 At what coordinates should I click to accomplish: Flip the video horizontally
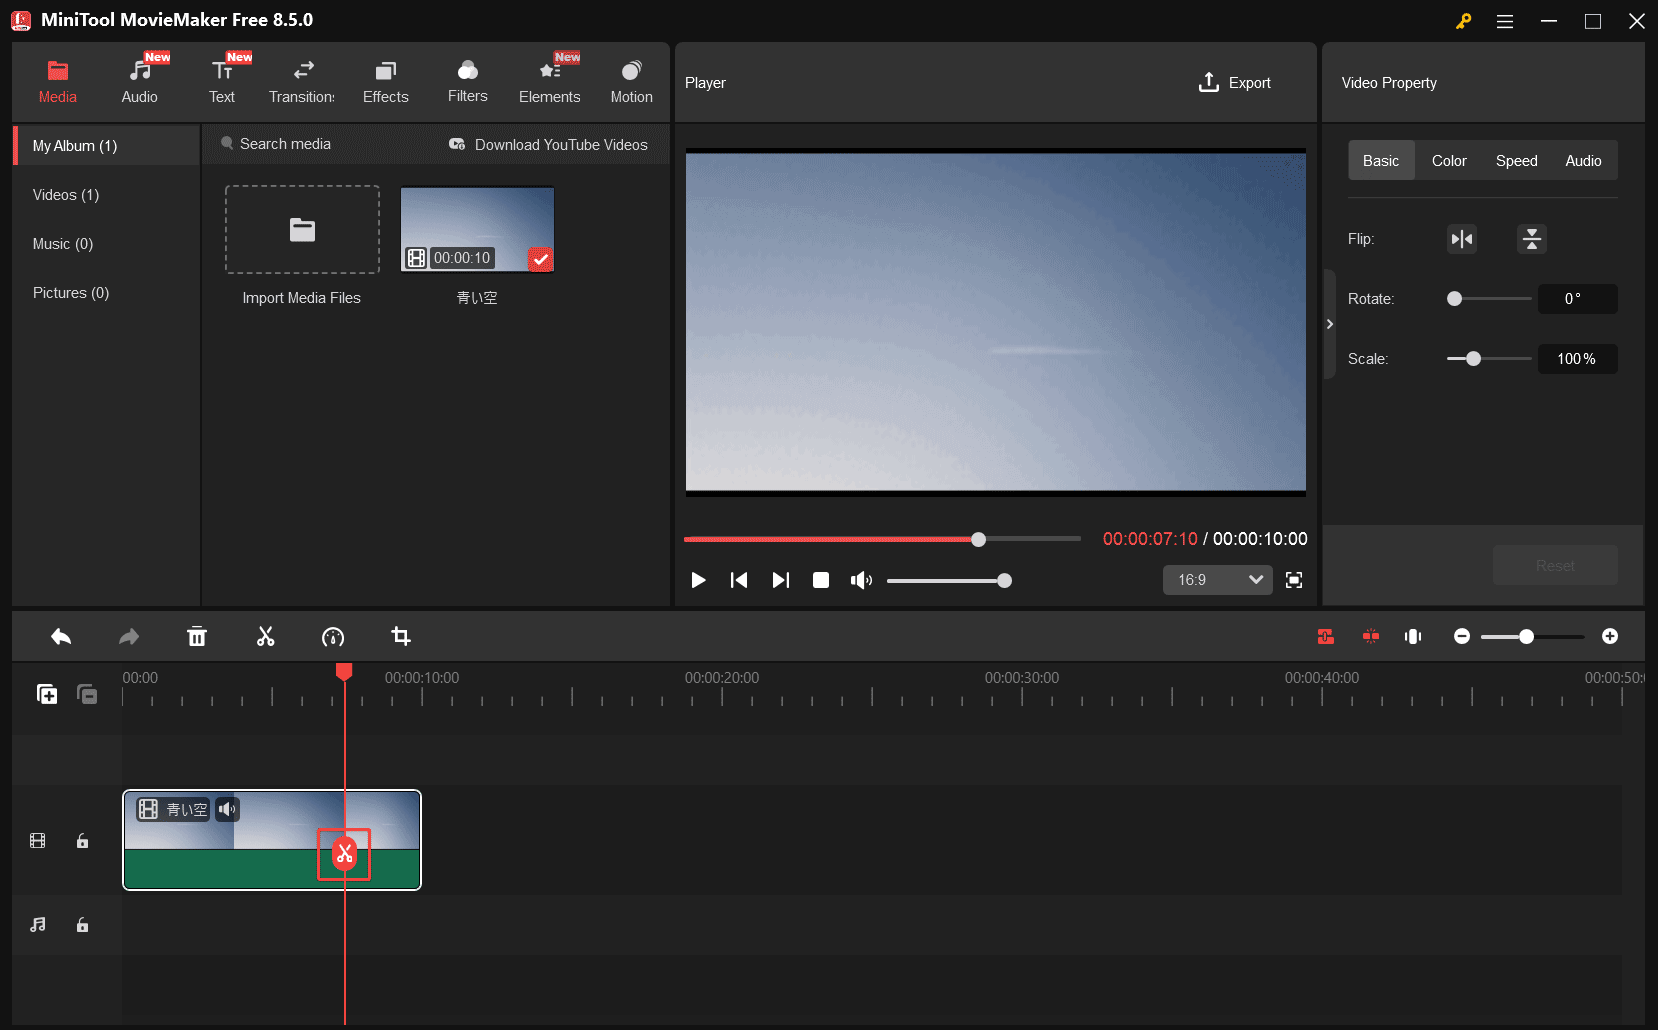[1461, 239]
